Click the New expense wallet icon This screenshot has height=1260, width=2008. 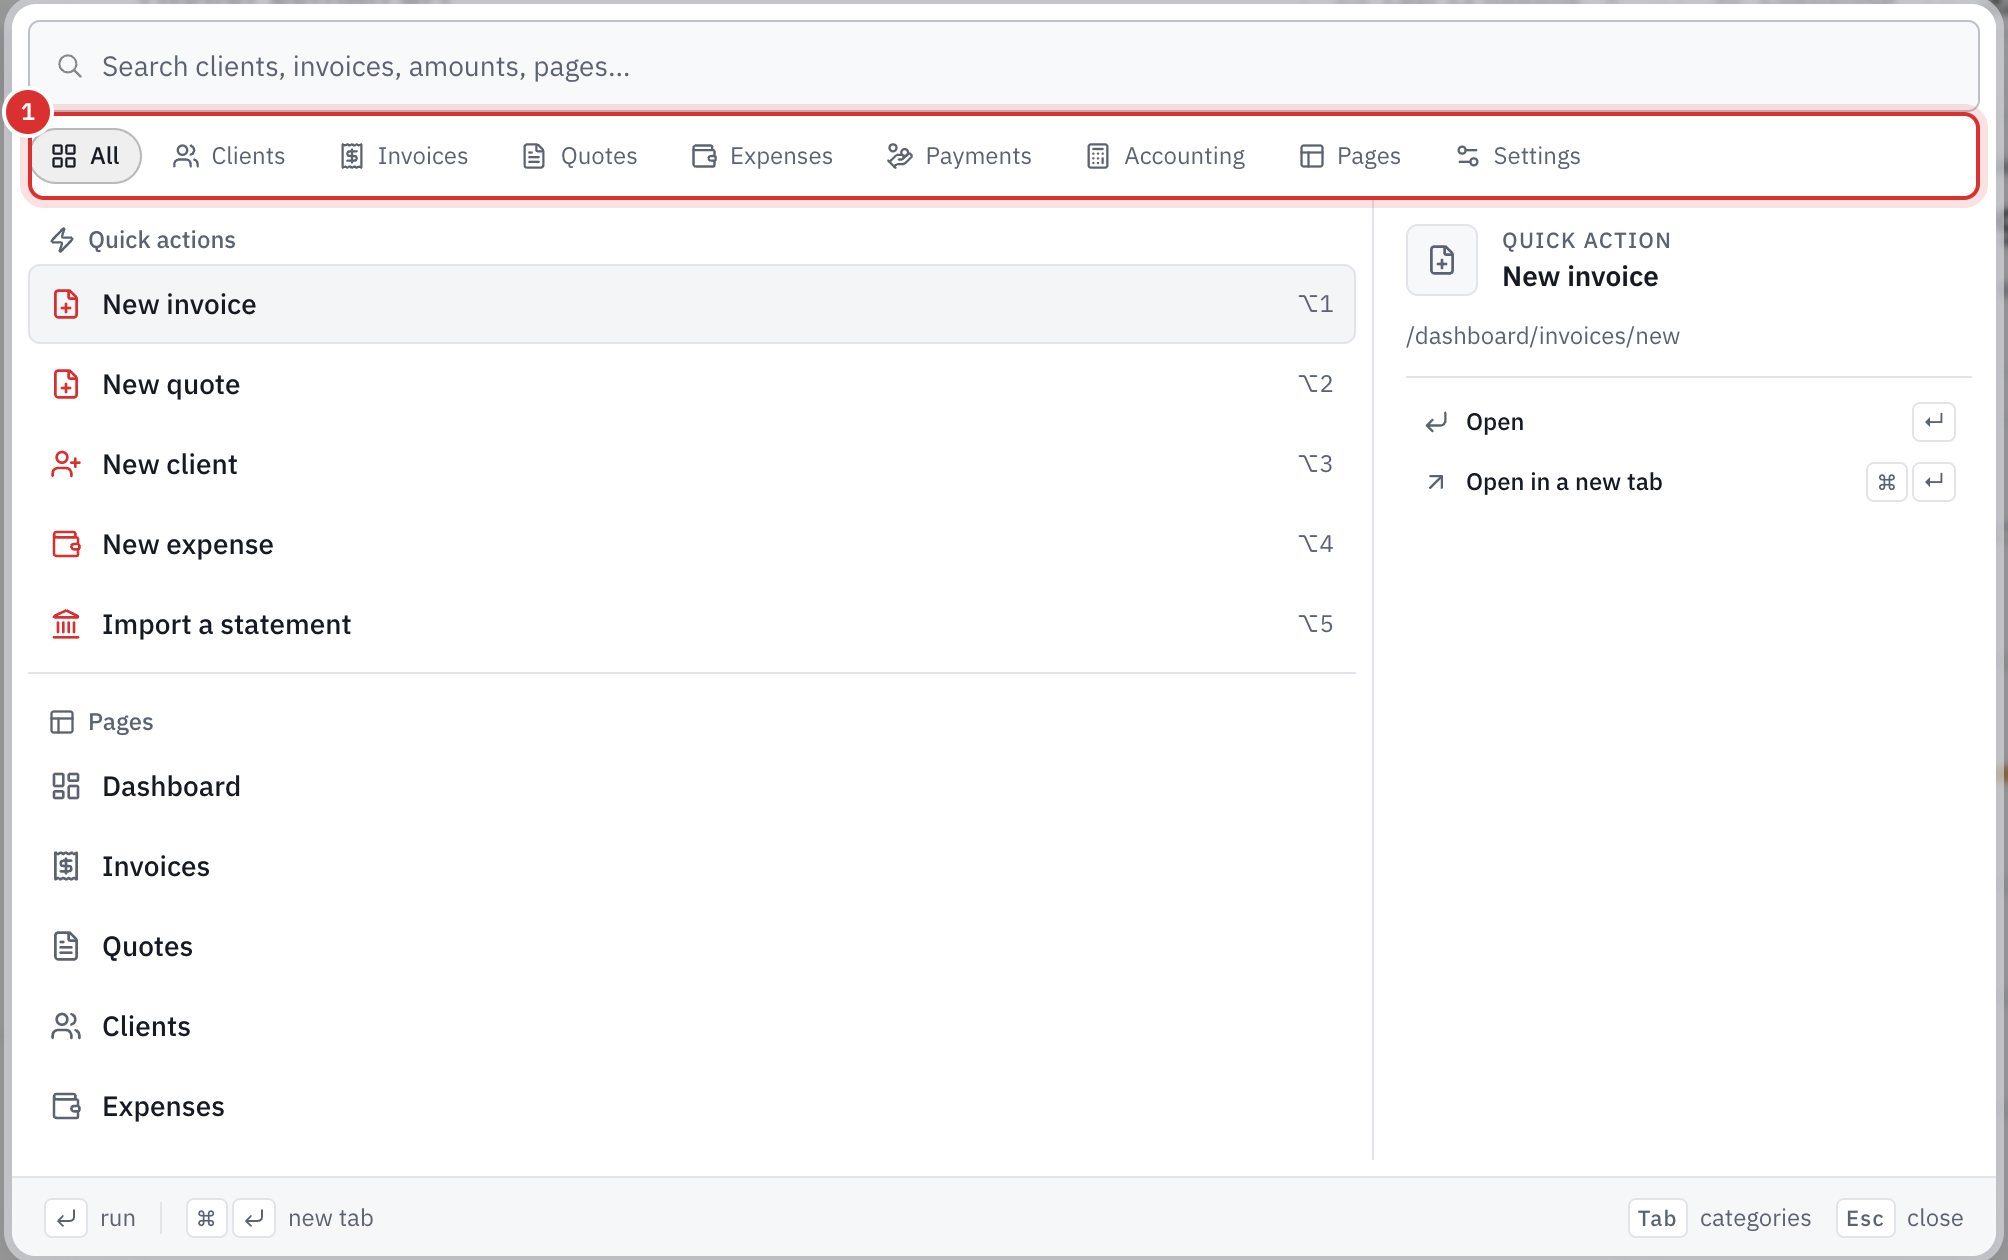coord(66,544)
